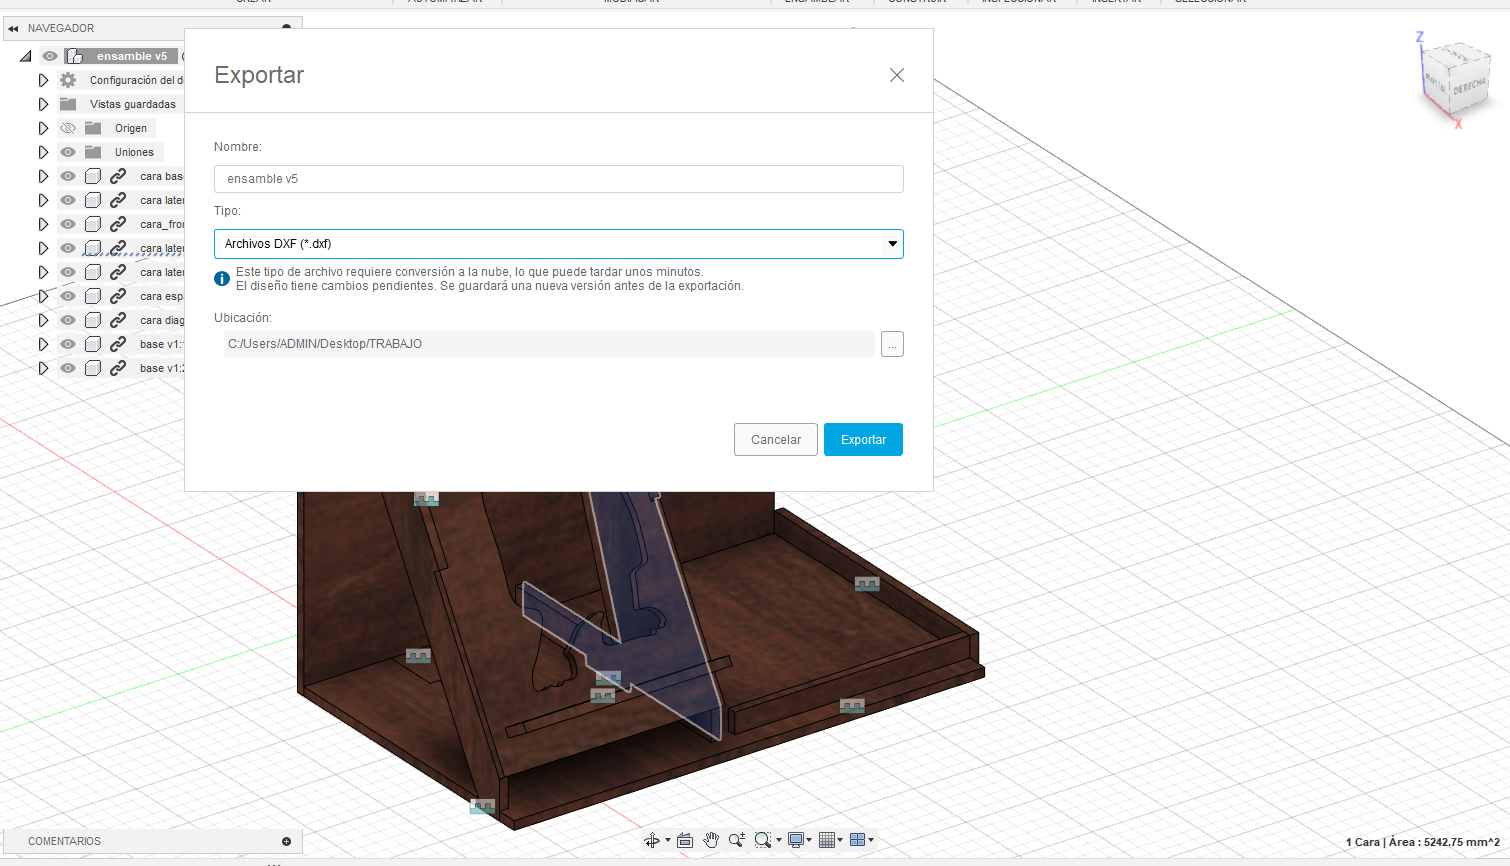Image resolution: width=1510 pixels, height=866 pixels.
Task: Hide the cara esp component
Action: [x=68, y=296]
